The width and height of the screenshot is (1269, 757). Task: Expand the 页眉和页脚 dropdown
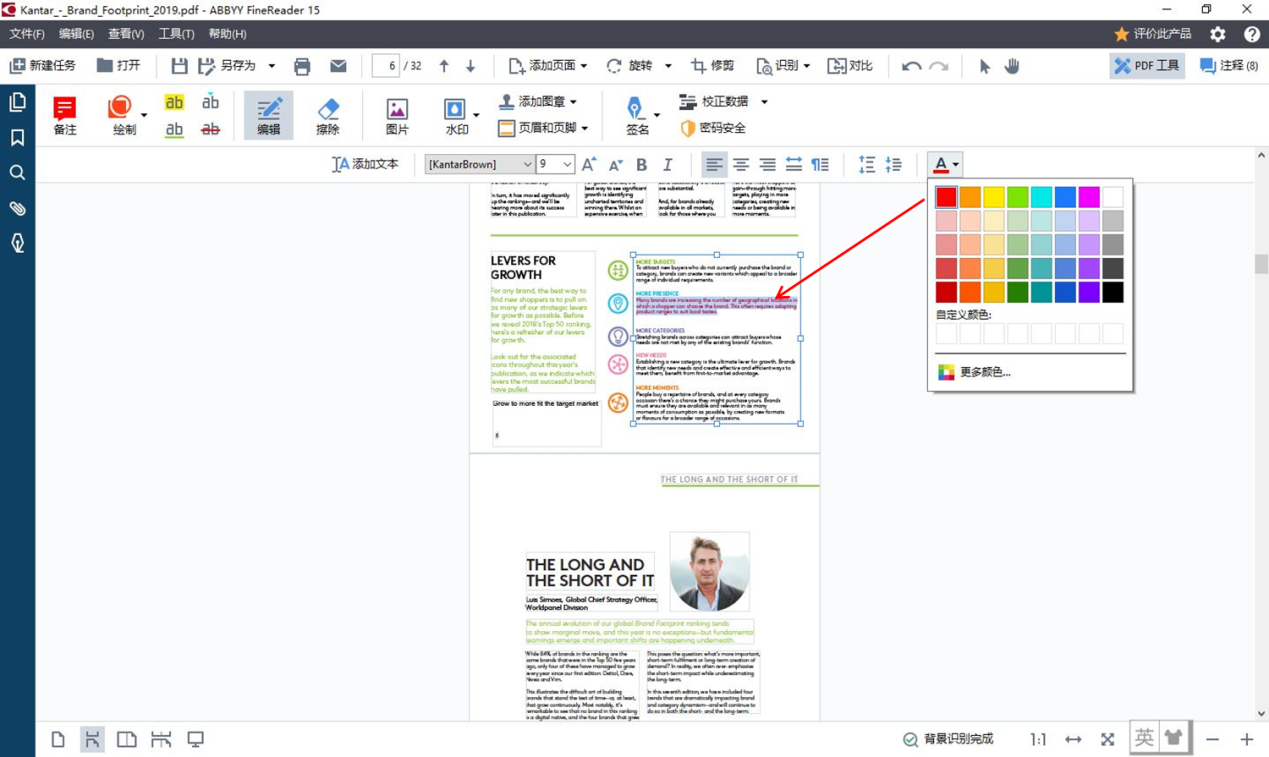(x=585, y=128)
